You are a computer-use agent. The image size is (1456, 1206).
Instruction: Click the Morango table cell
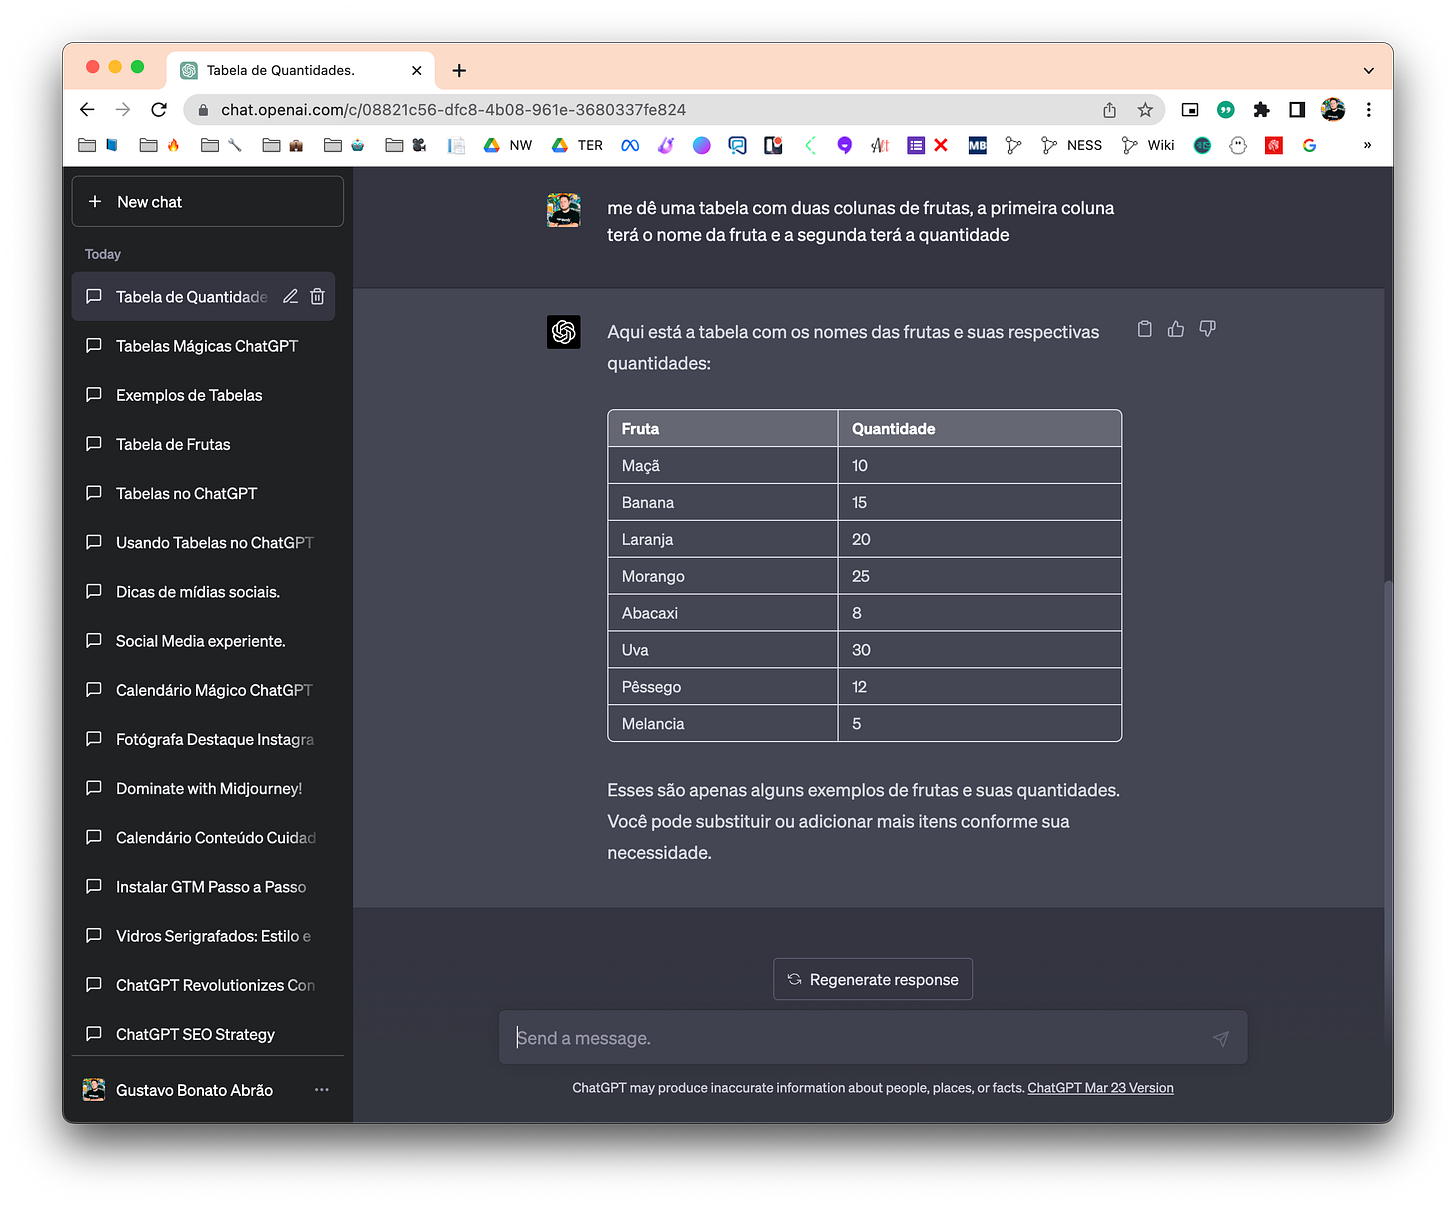[723, 576]
